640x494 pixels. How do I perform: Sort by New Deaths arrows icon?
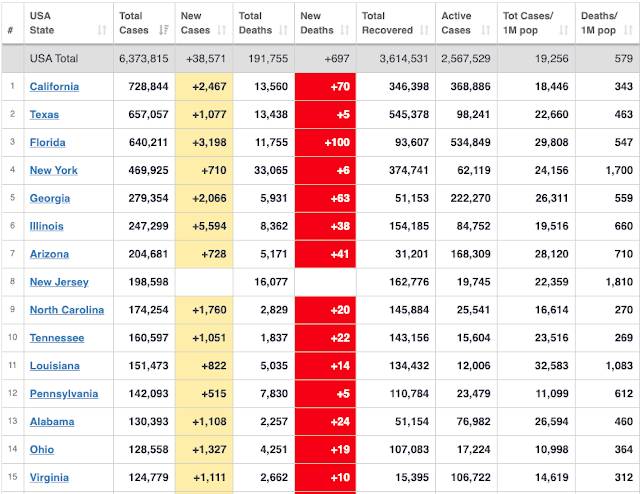coord(345,30)
